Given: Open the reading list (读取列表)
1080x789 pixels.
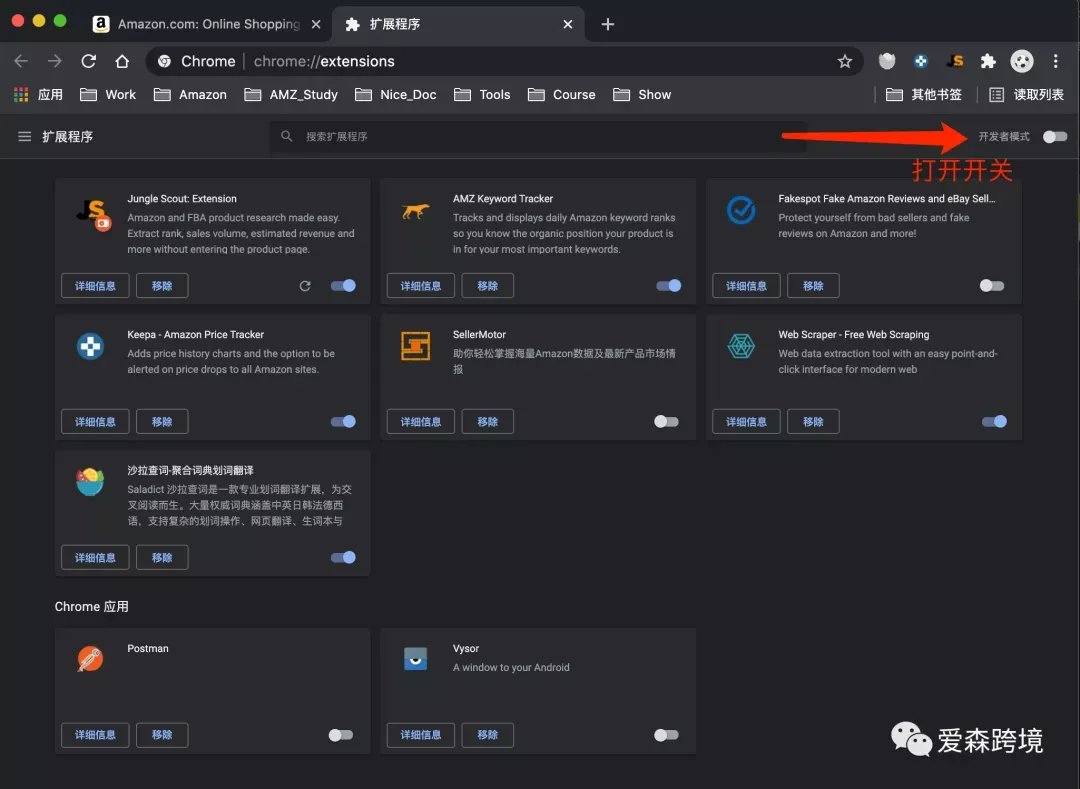Looking at the screenshot, I should coord(1026,94).
